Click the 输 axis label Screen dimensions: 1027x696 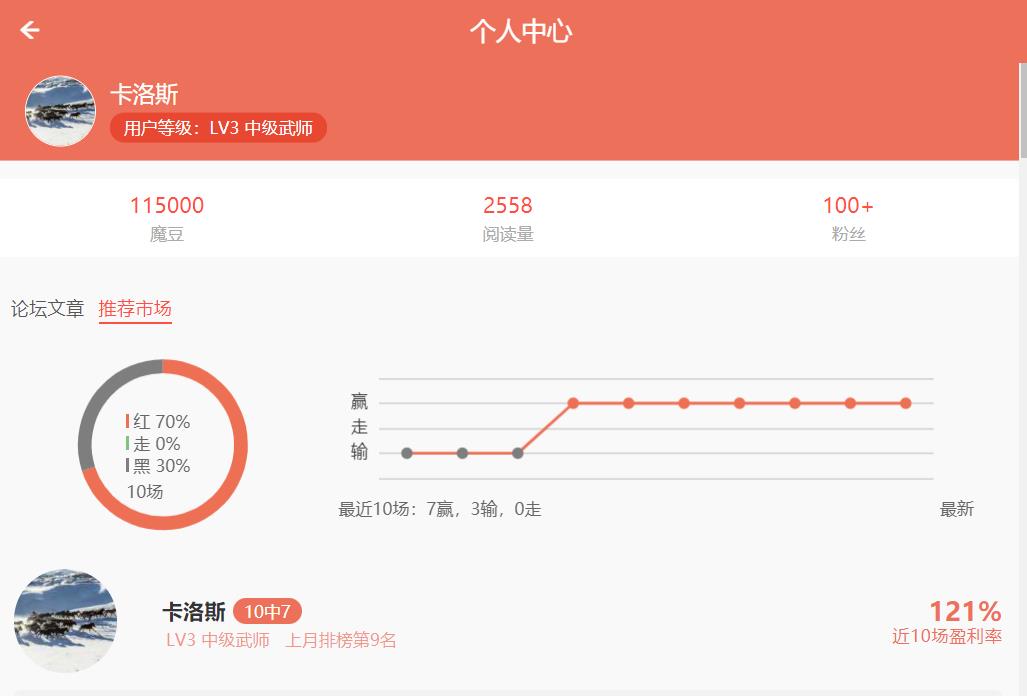tap(359, 452)
